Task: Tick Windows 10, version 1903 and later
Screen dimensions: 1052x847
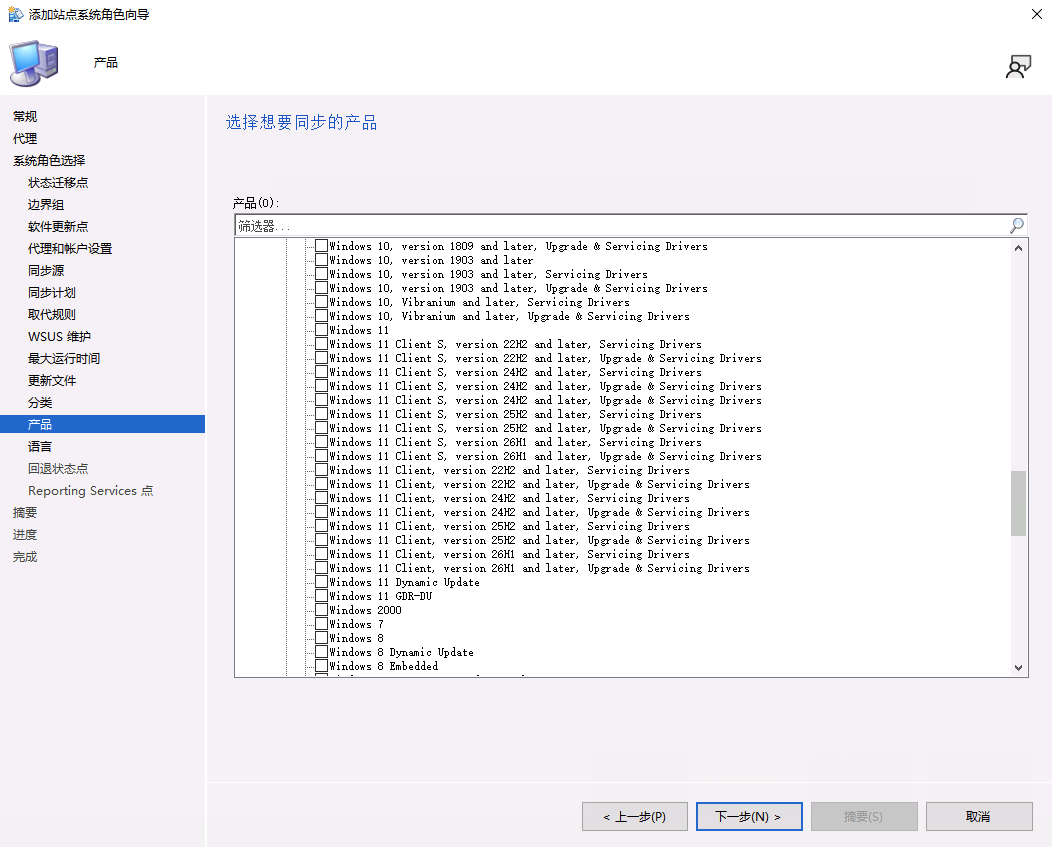Action: [x=321, y=260]
